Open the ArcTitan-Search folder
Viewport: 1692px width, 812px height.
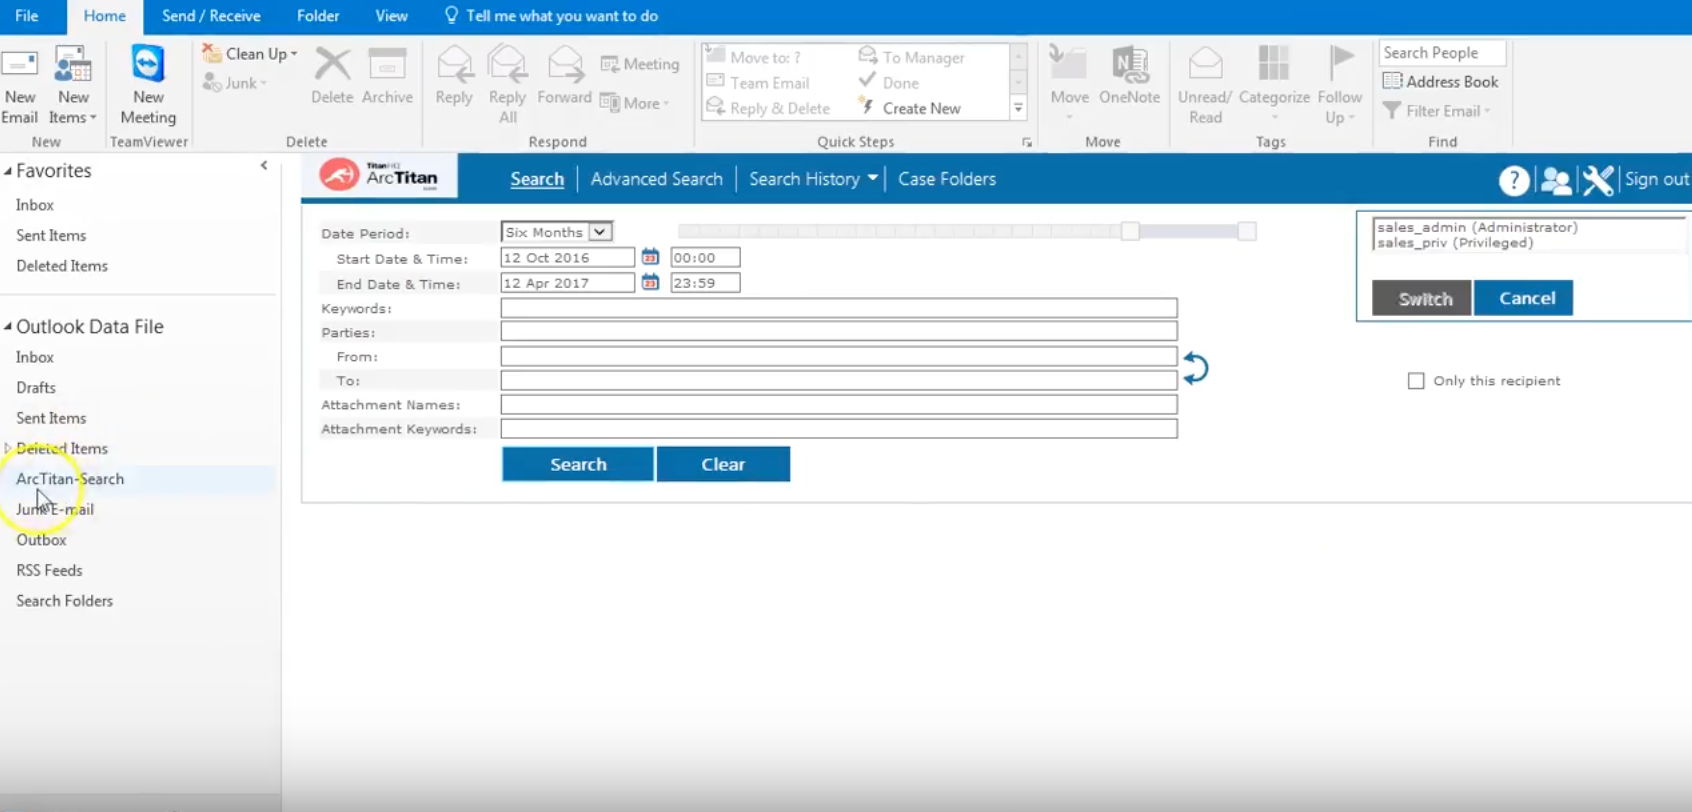coord(70,479)
